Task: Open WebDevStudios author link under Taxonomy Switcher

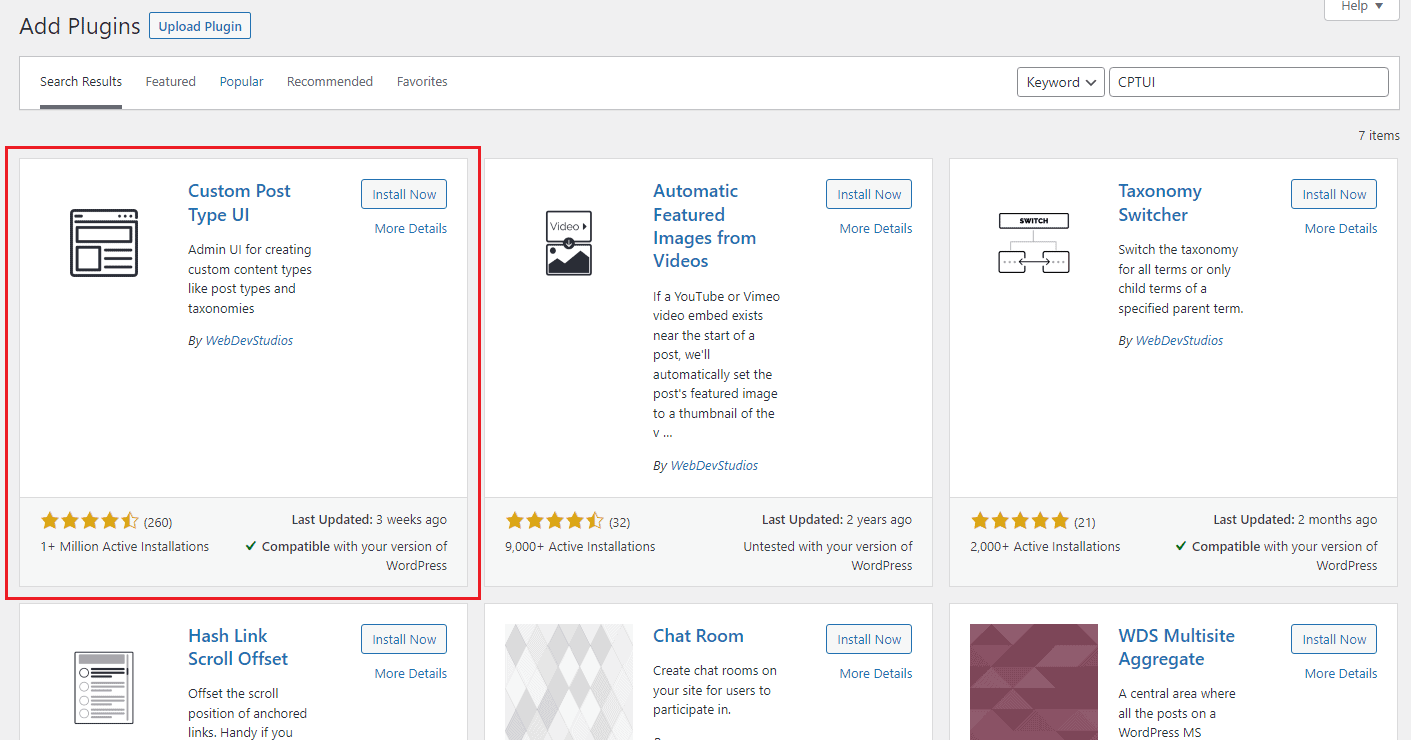Action: (1179, 341)
